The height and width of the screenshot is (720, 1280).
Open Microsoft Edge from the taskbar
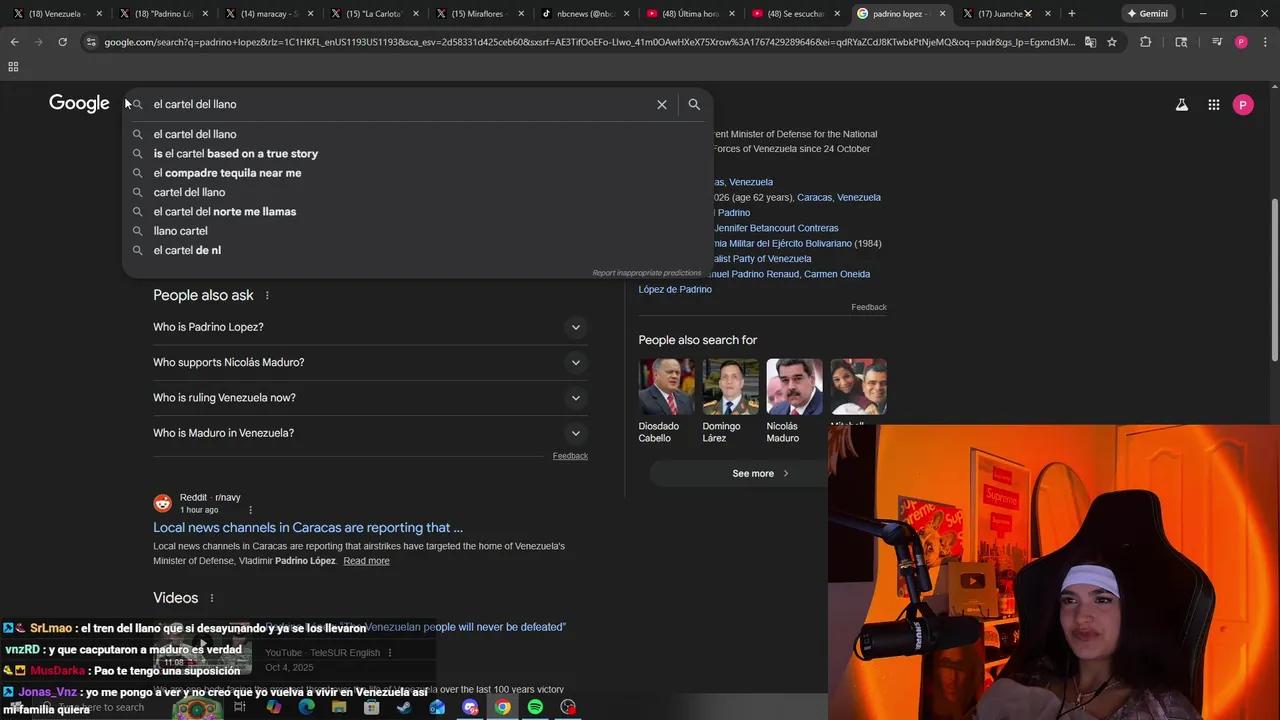click(x=306, y=707)
